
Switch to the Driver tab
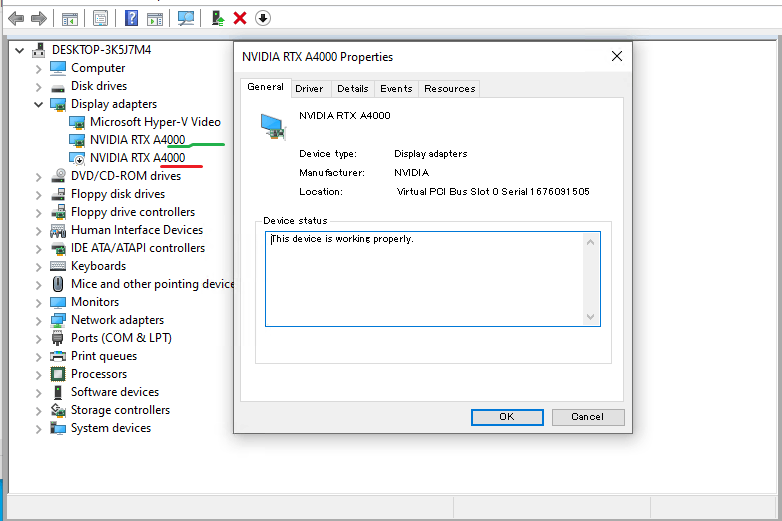309,89
